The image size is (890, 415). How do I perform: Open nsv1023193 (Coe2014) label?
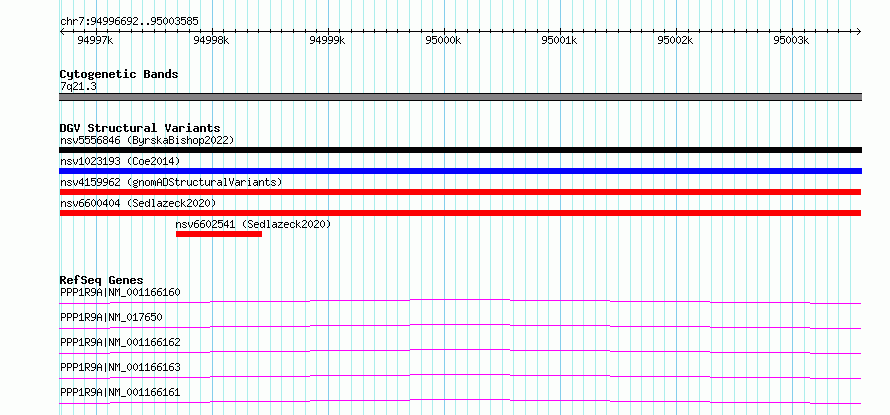pyautogui.click(x=120, y=161)
